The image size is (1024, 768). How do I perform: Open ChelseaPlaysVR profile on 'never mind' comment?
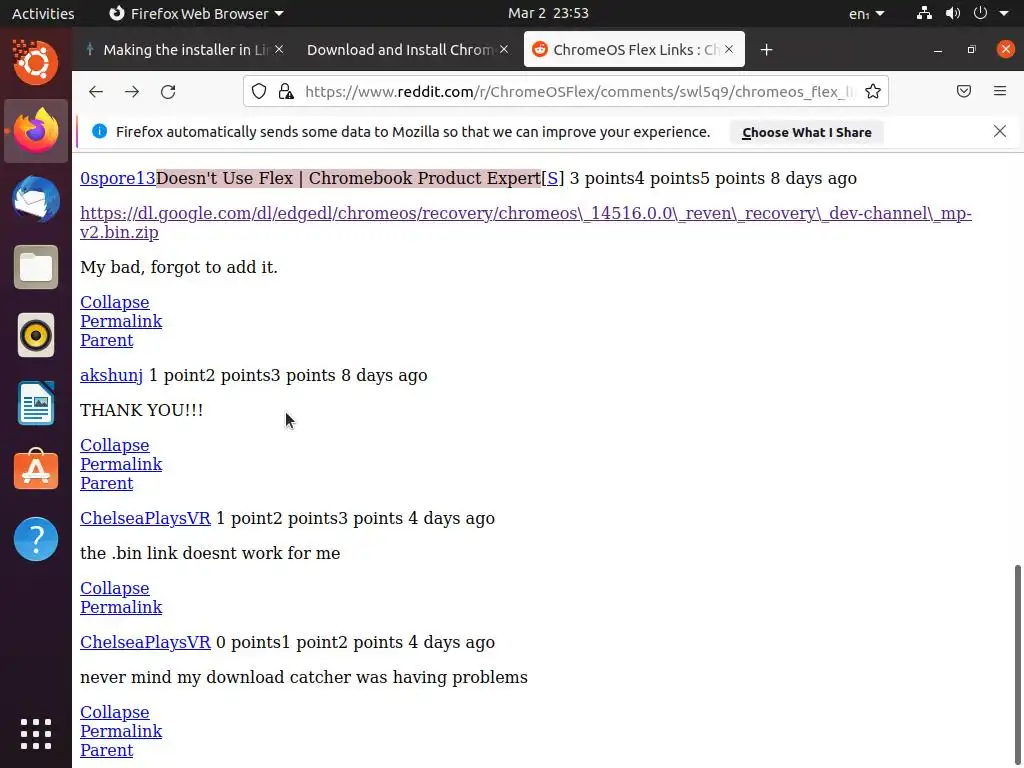point(146,643)
